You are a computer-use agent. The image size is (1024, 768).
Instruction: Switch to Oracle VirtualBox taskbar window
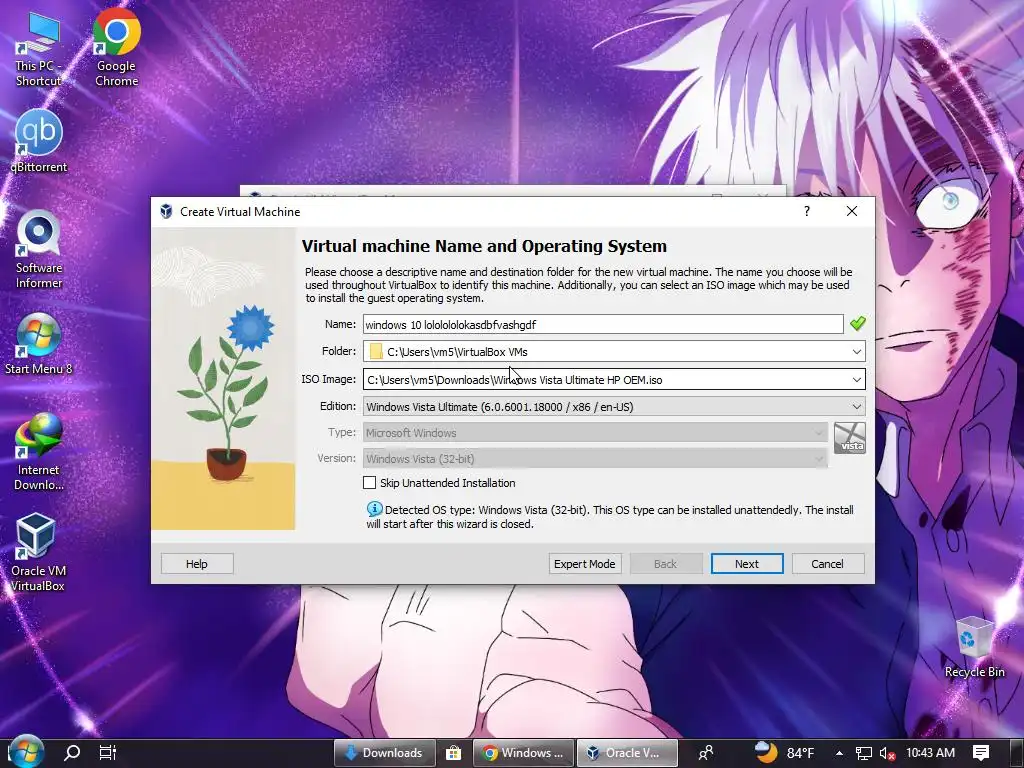click(627, 753)
